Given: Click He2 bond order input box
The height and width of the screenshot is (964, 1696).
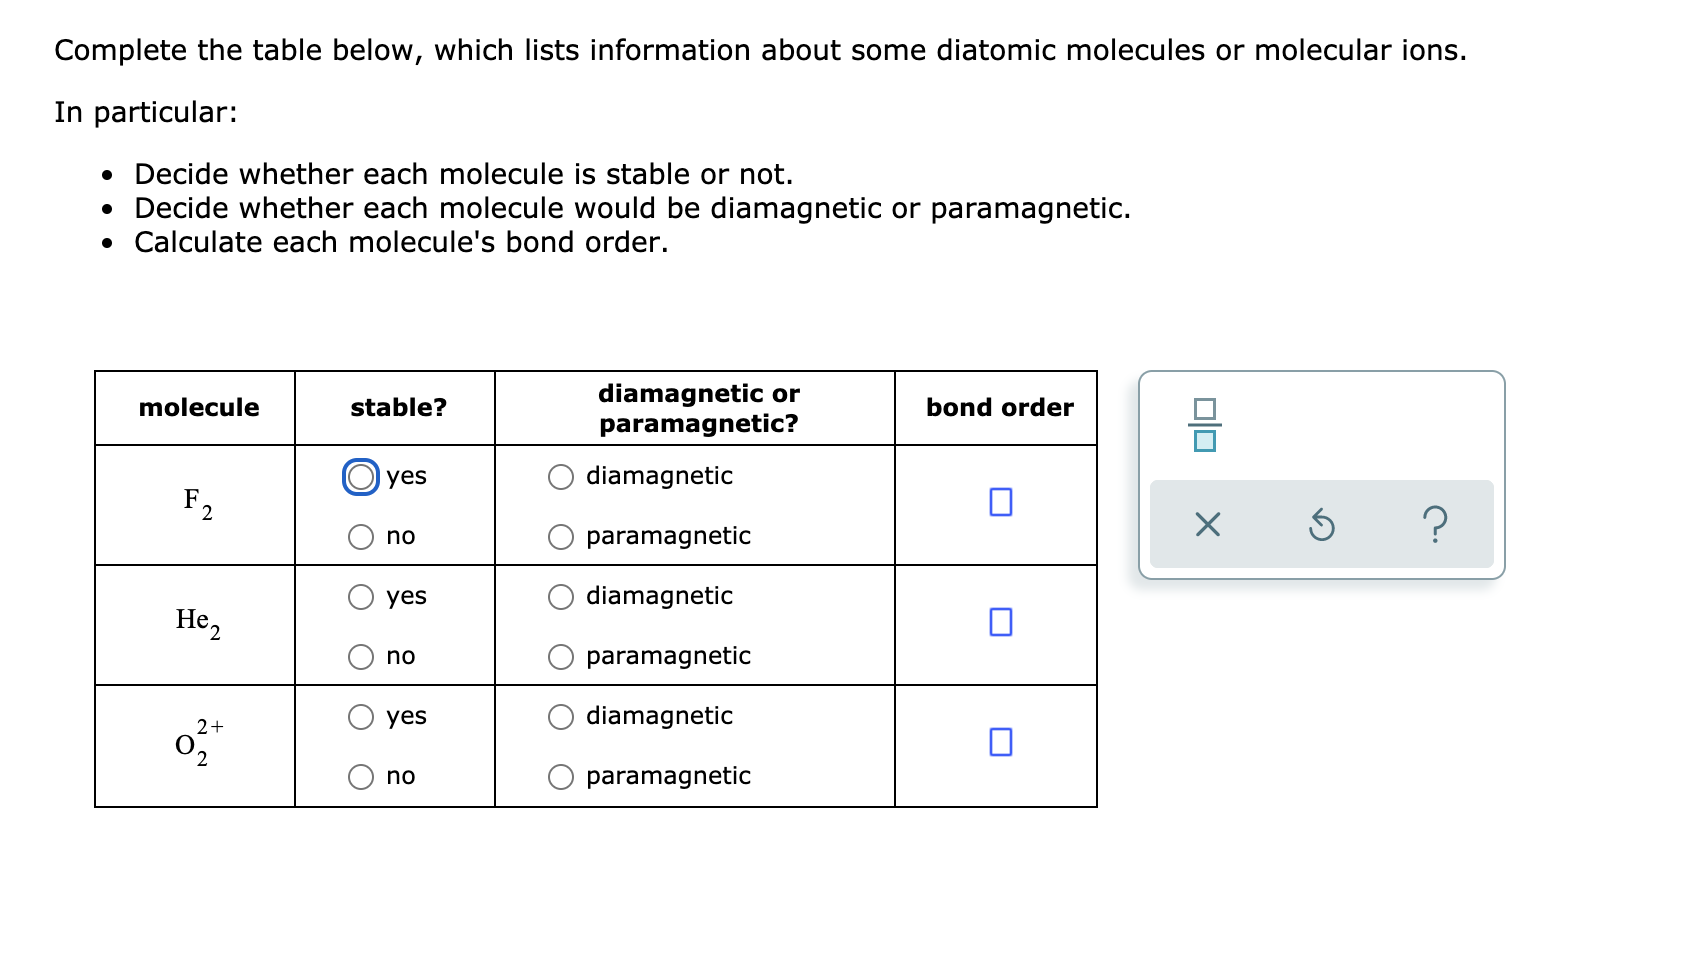Looking at the screenshot, I should point(1000,622).
